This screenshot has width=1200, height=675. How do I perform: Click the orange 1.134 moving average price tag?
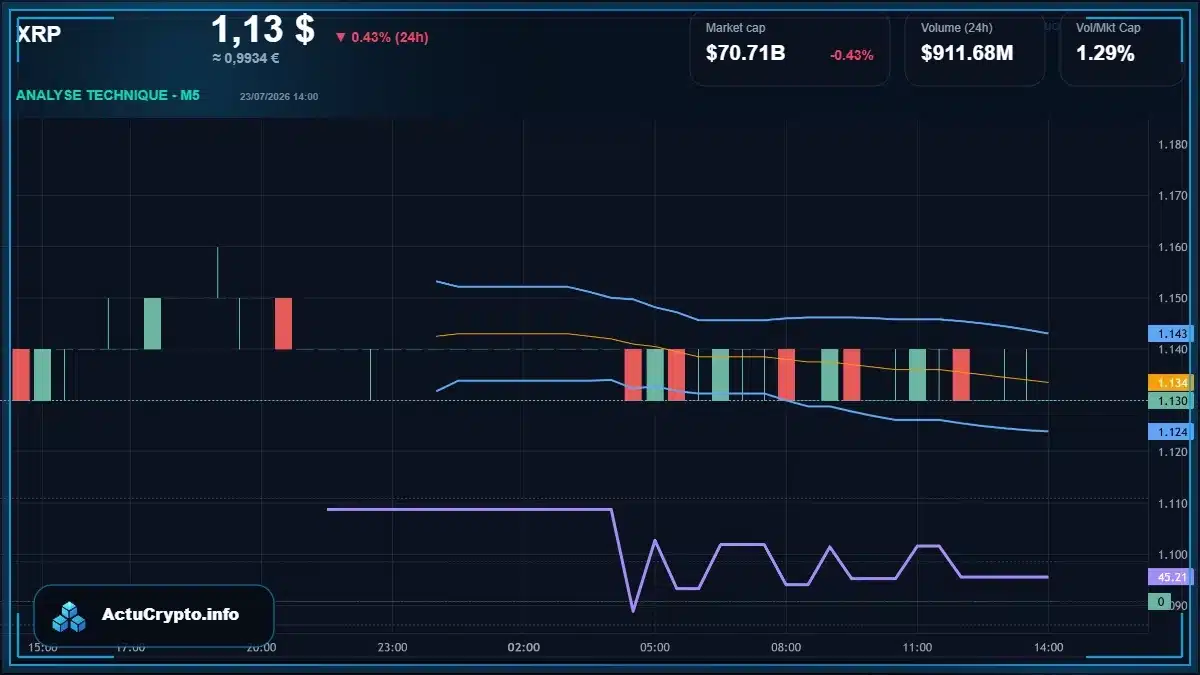tap(1169, 383)
